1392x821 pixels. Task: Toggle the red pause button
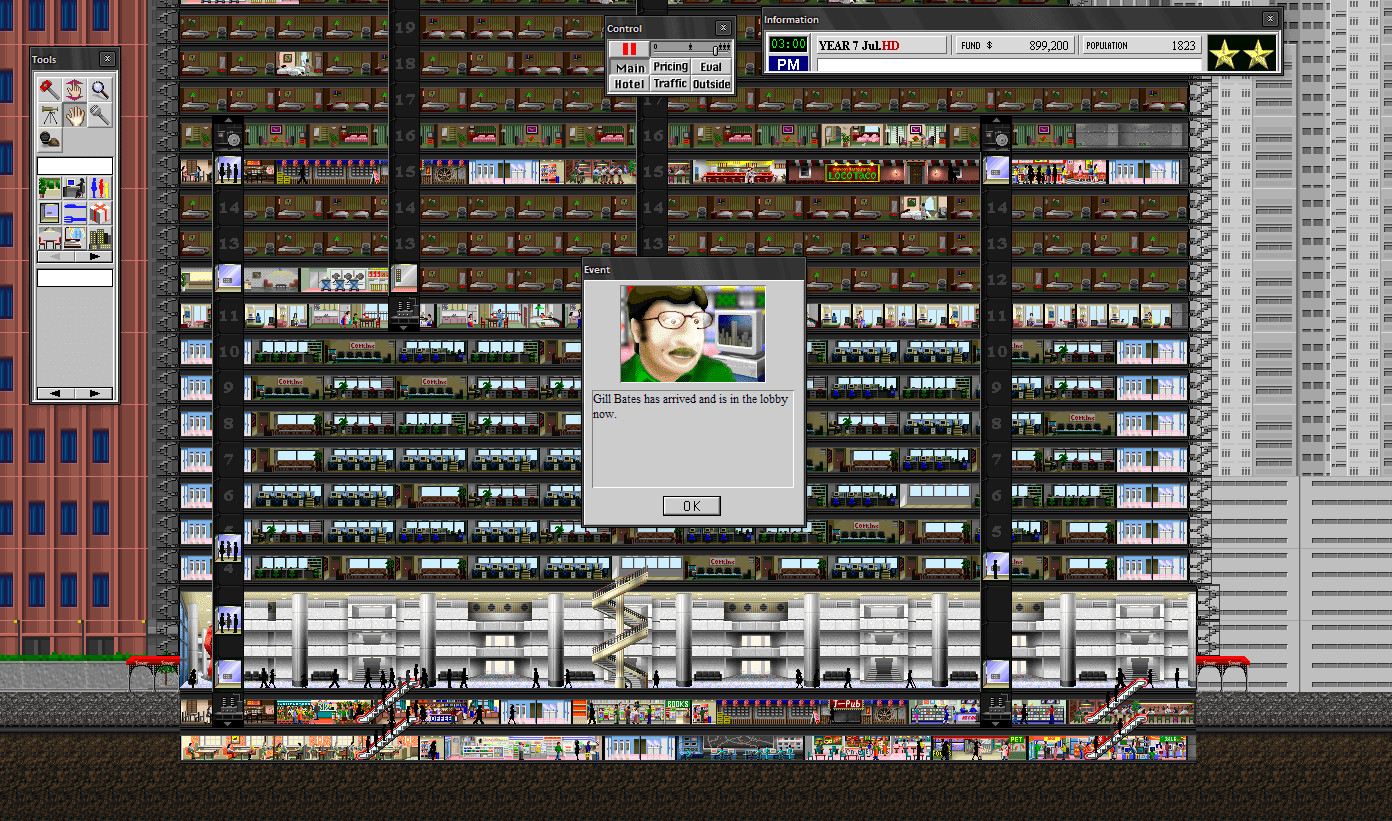tap(629, 48)
